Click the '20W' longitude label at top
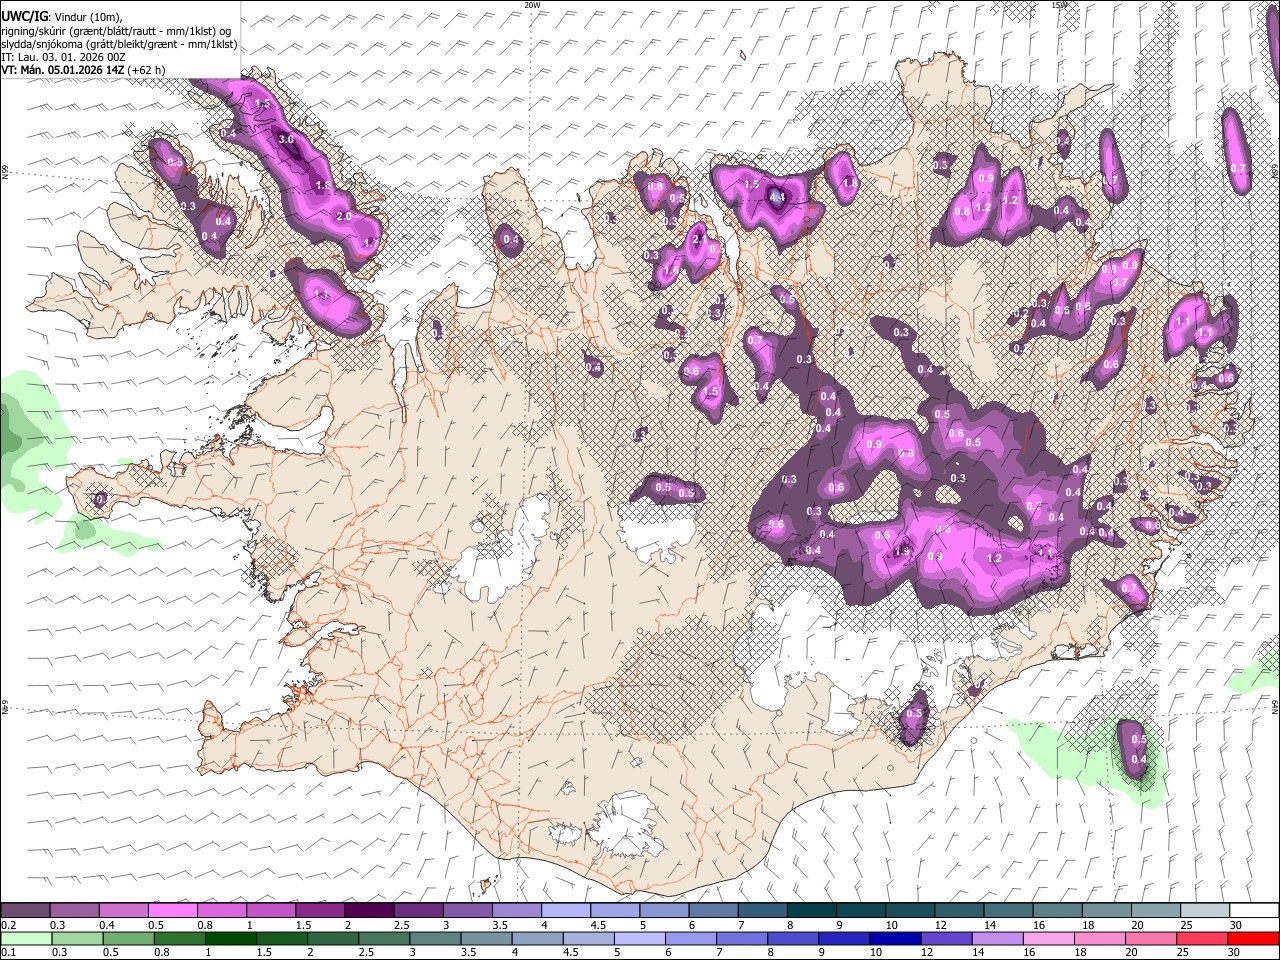 coord(532,5)
